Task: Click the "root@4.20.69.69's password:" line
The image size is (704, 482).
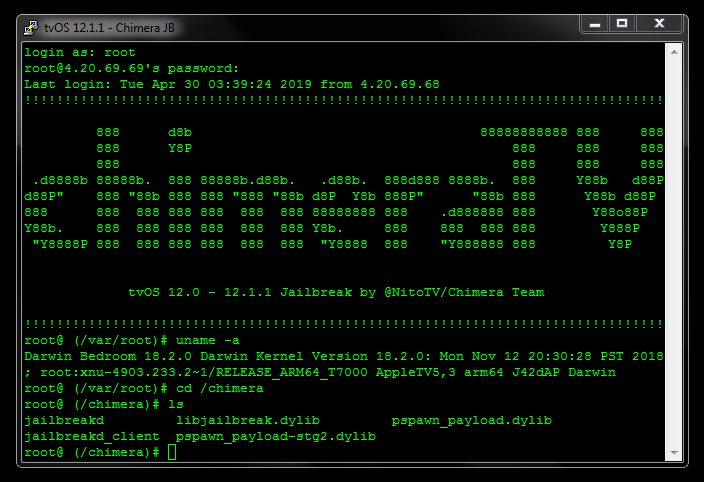Action: coord(132,68)
